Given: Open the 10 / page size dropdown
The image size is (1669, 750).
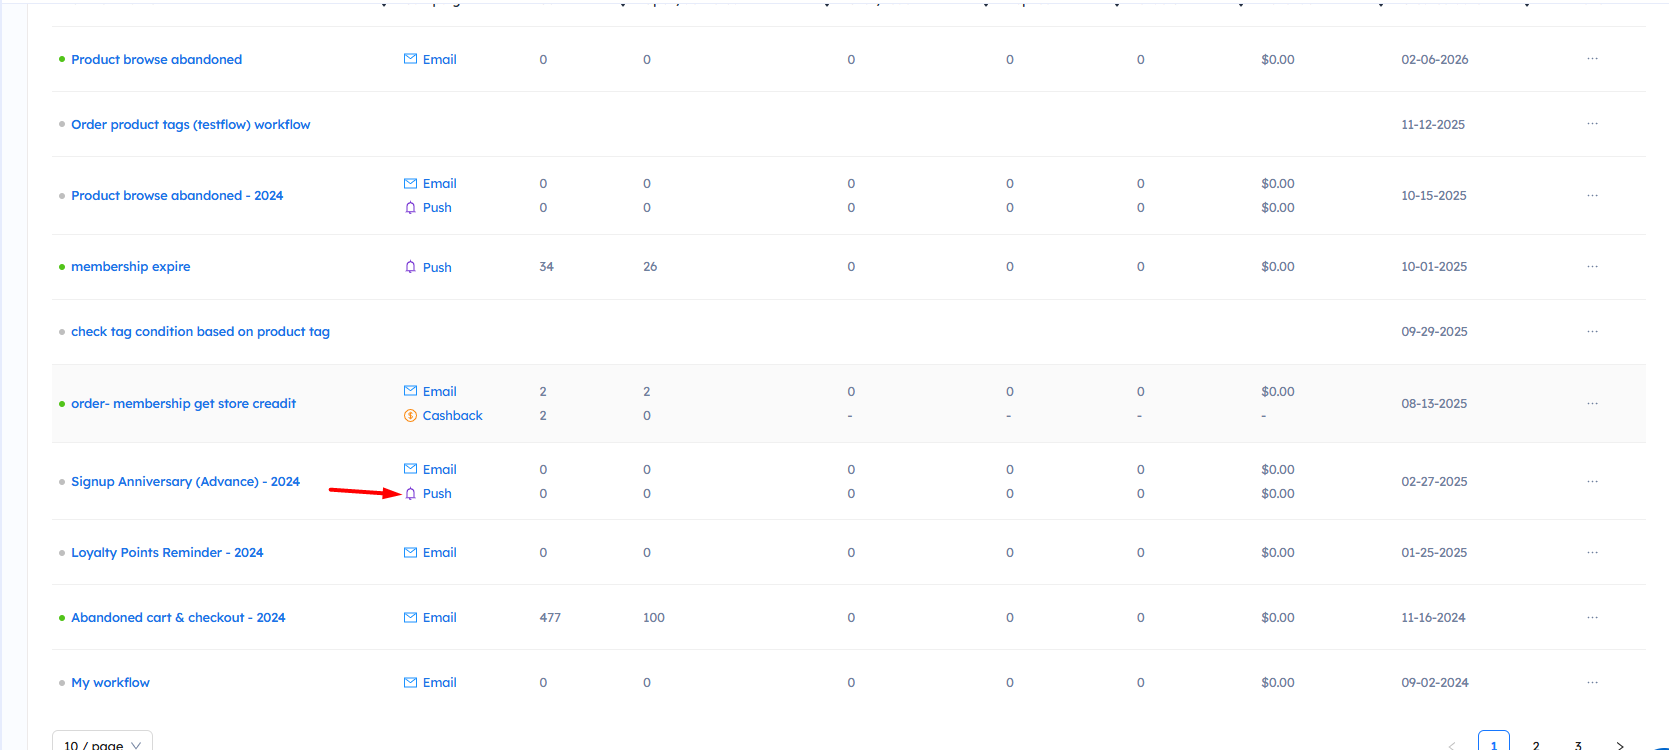Looking at the screenshot, I should [102, 744].
